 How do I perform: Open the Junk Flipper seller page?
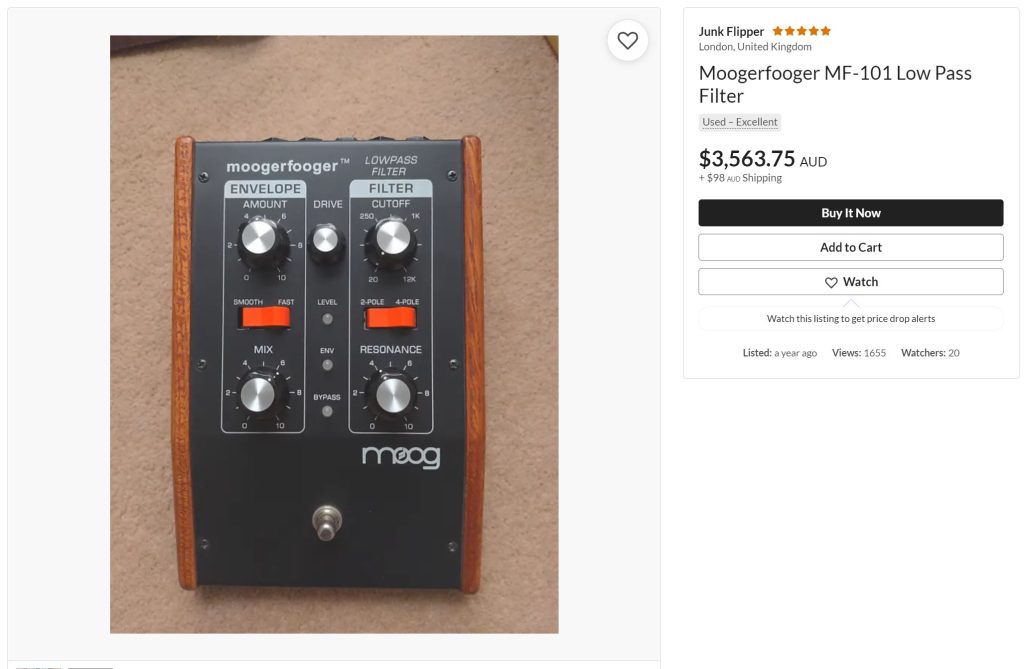click(x=731, y=31)
